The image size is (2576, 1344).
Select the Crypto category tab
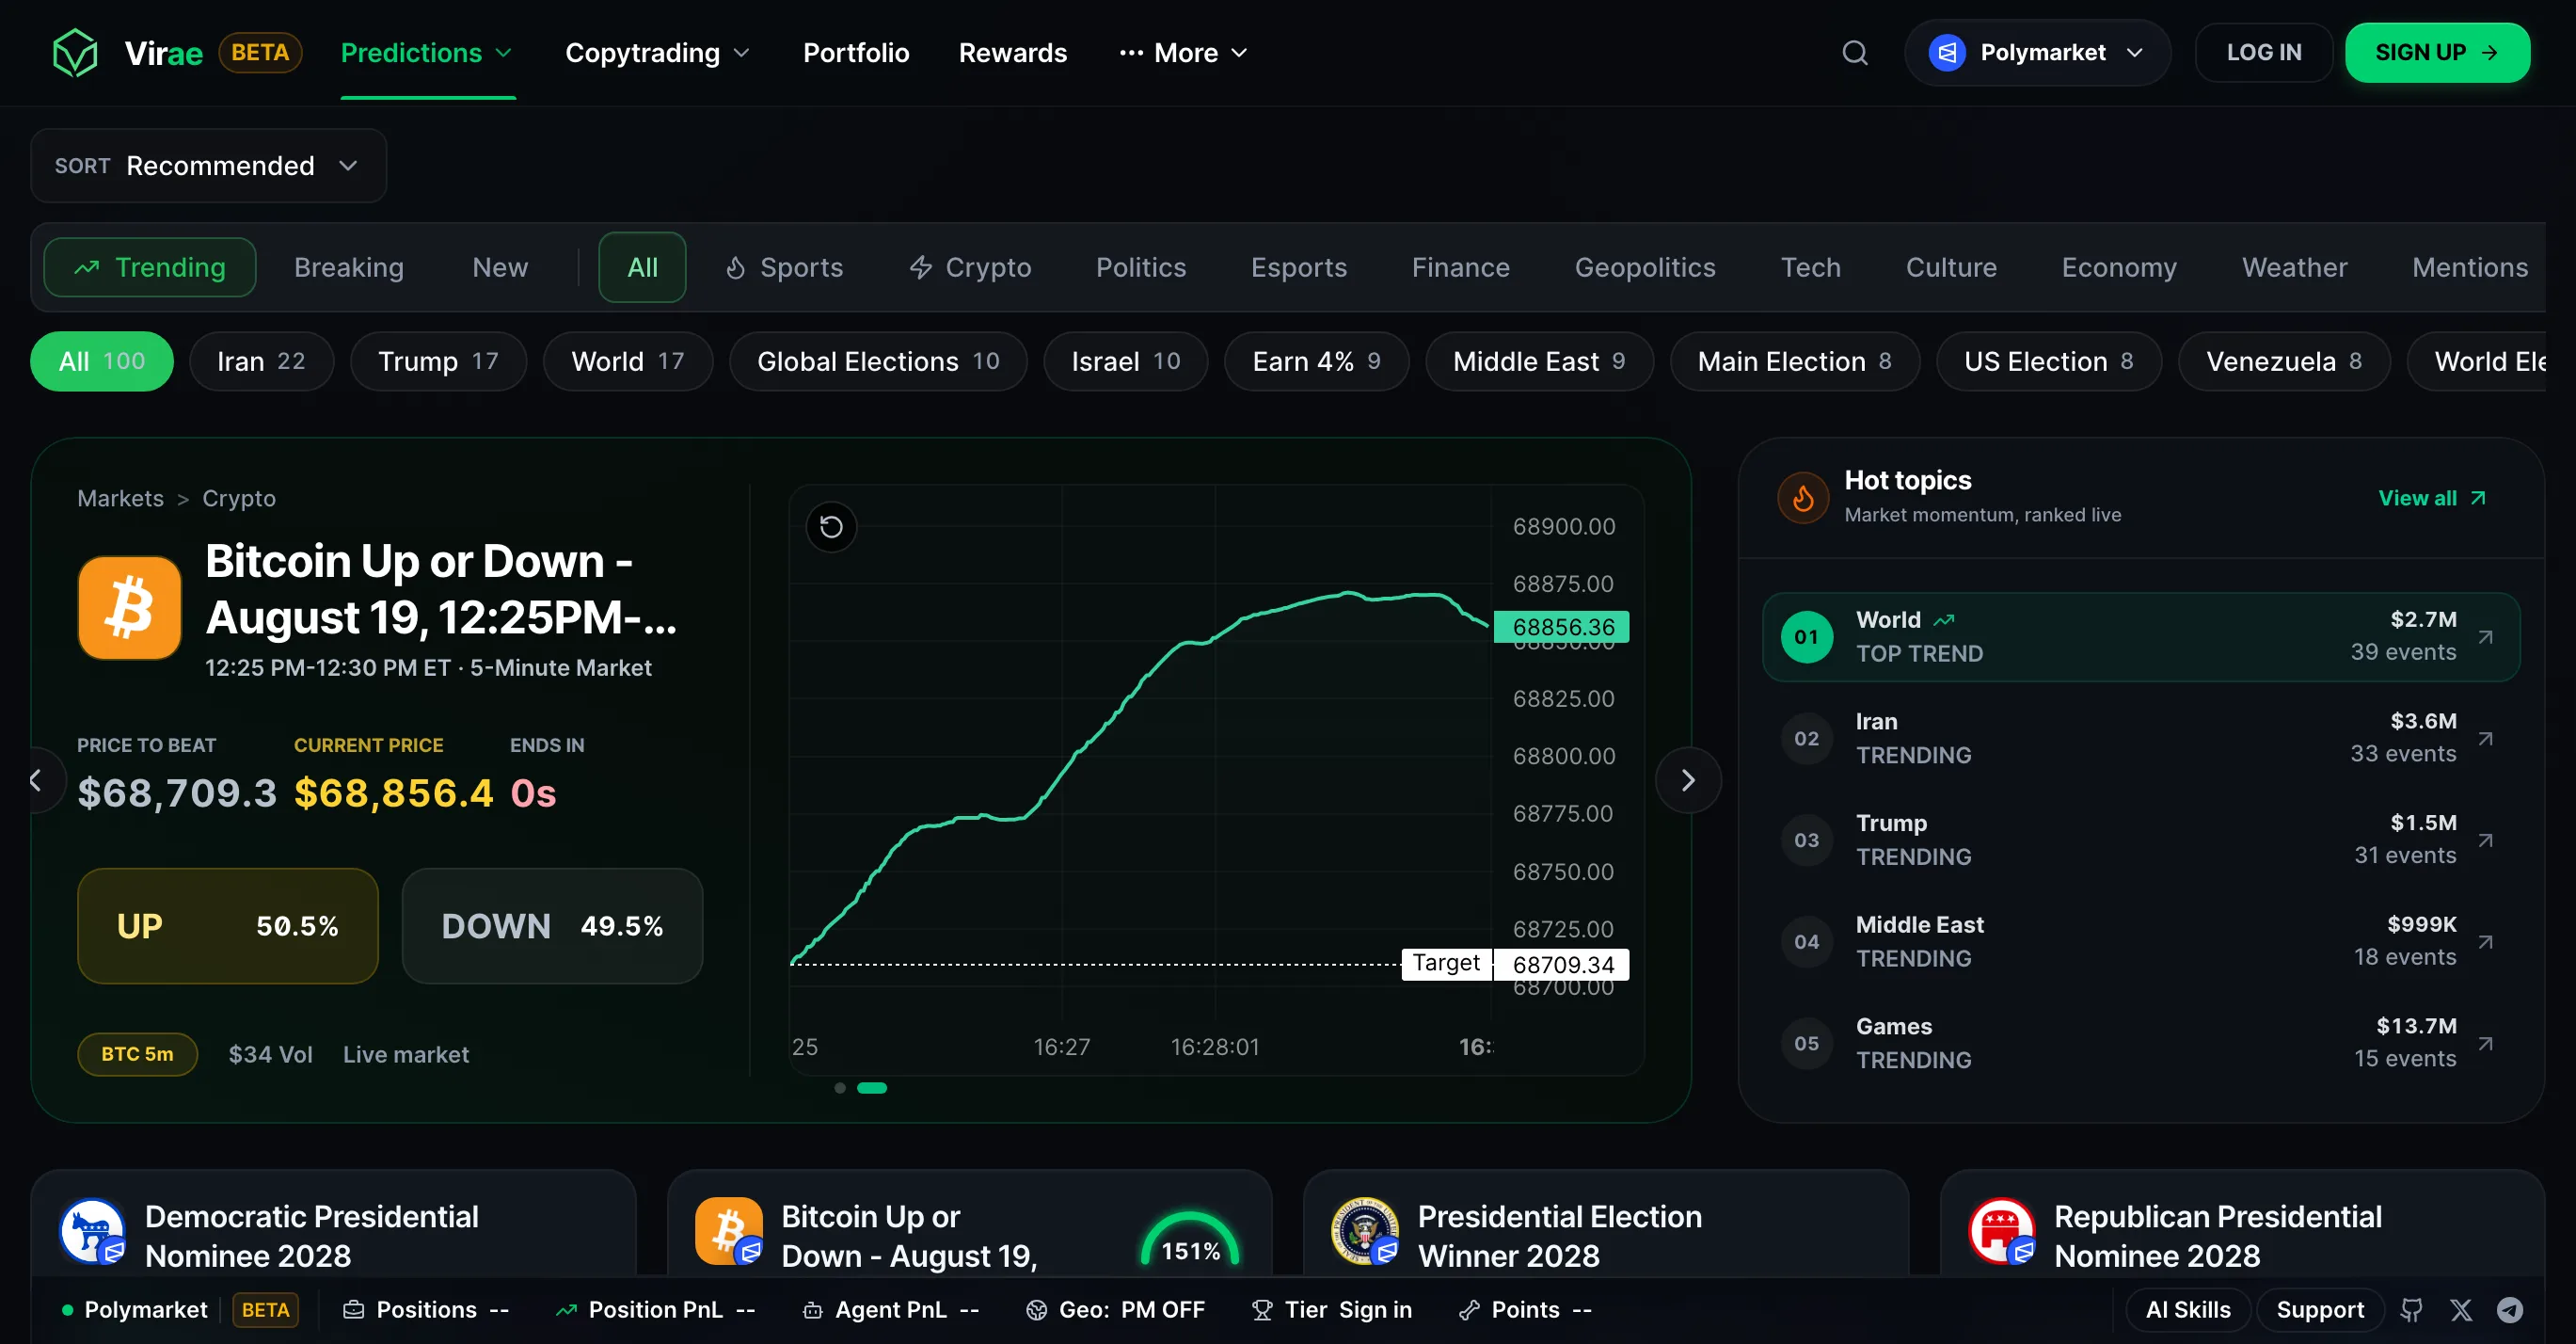pos(970,267)
